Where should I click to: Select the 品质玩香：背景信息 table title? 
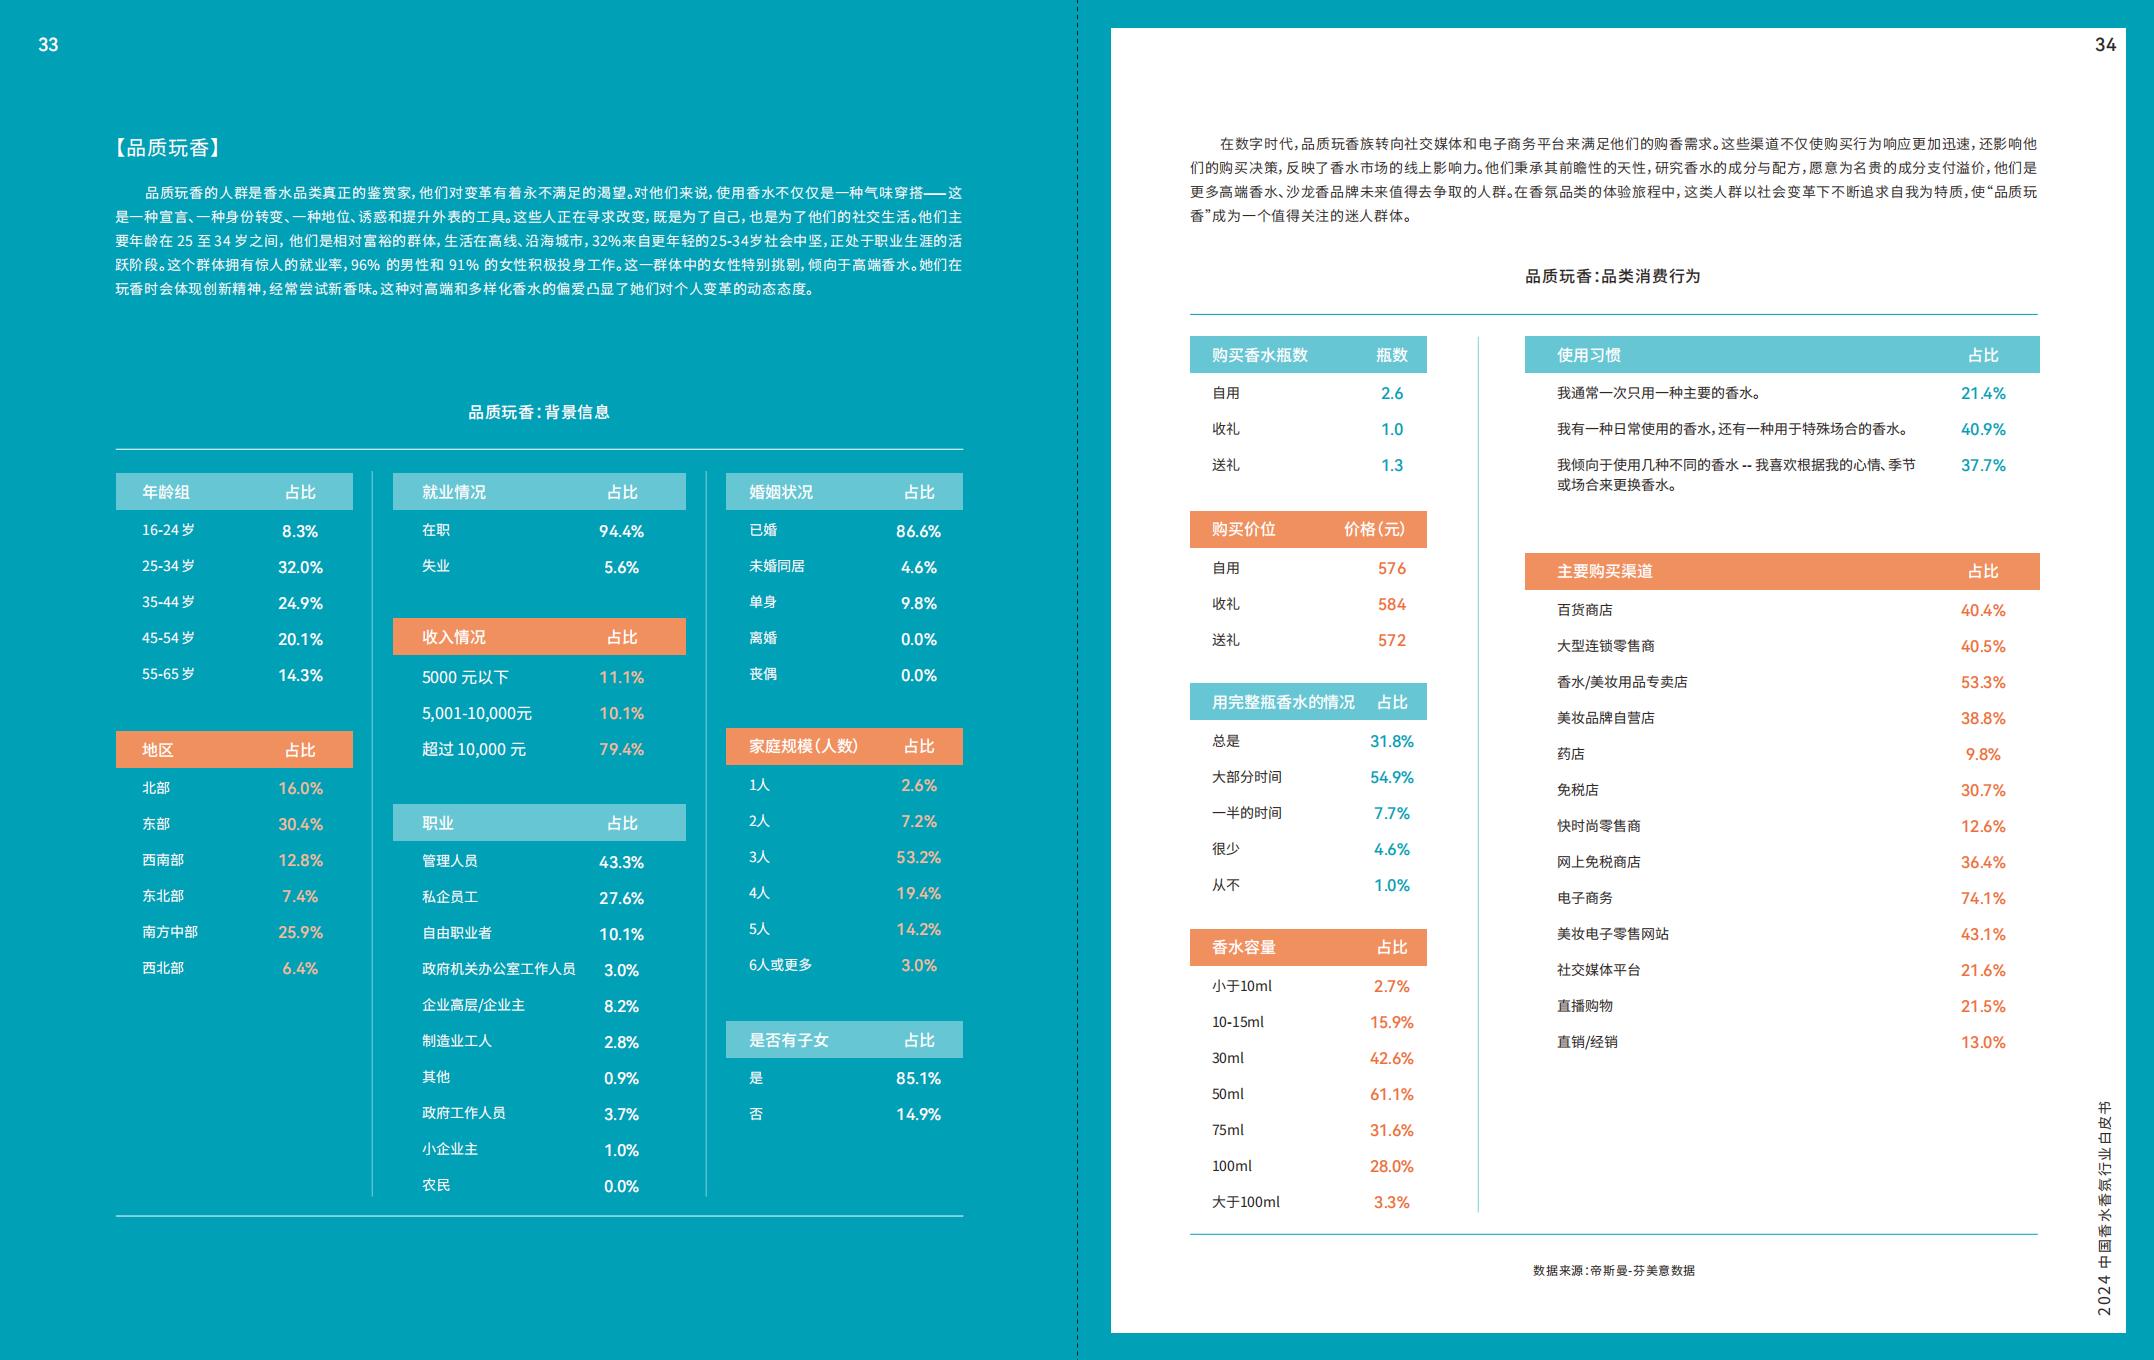click(539, 412)
